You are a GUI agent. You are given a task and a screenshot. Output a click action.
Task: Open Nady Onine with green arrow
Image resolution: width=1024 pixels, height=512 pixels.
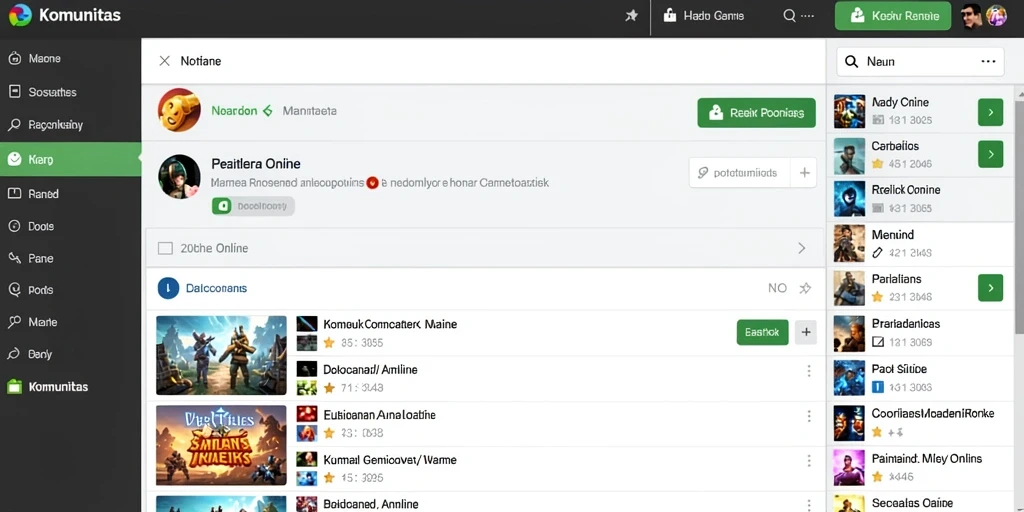pyautogui.click(x=990, y=112)
